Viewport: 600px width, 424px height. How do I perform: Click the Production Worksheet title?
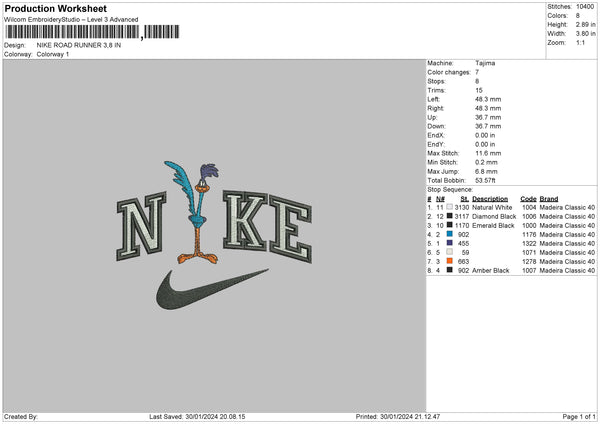click(55, 8)
